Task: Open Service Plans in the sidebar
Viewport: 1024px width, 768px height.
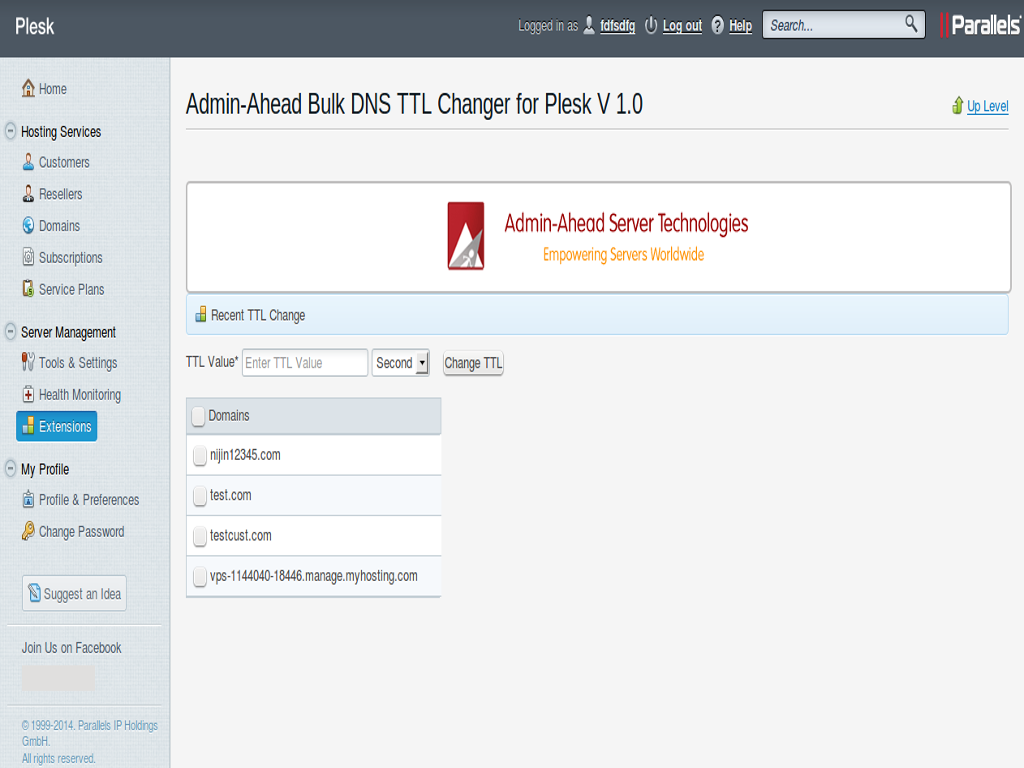Action: coord(71,289)
